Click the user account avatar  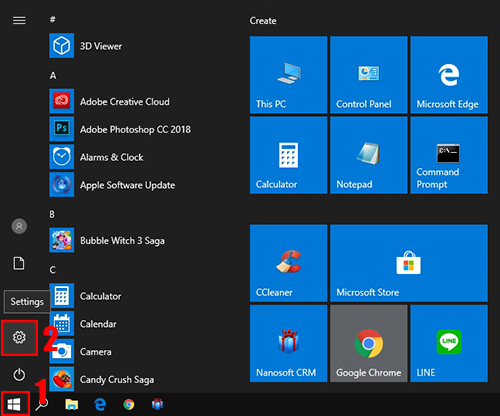[19, 226]
